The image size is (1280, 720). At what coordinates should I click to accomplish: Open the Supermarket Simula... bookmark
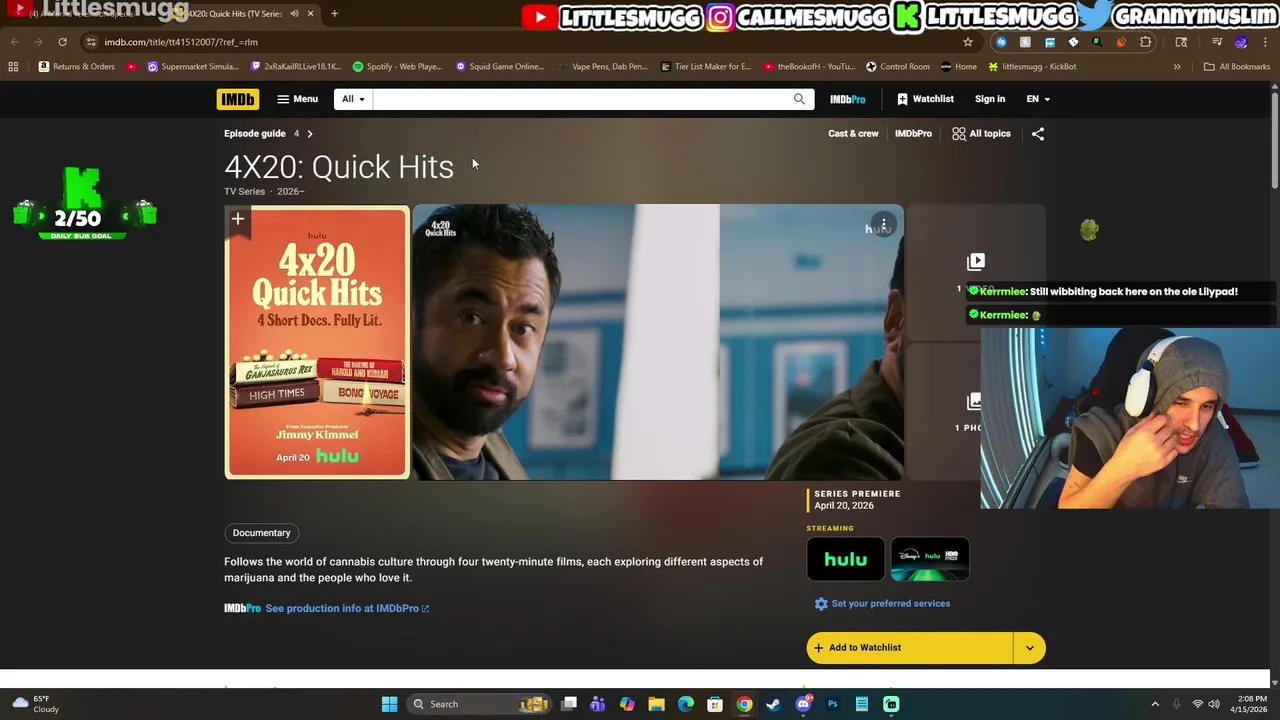click(x=193, y=66)
